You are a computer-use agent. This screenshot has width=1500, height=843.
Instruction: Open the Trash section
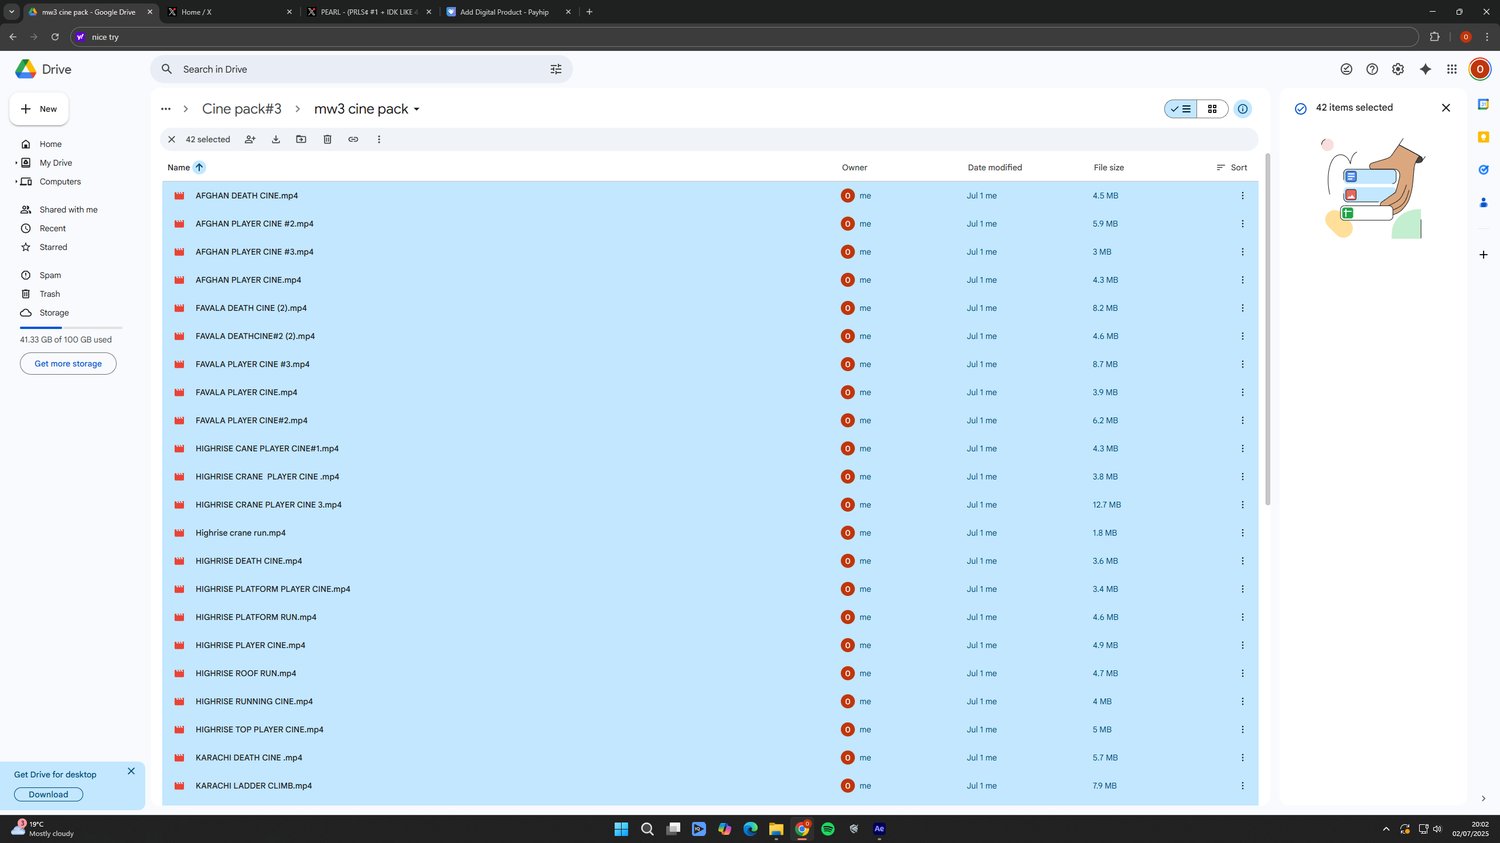click(x=50, y=294)
